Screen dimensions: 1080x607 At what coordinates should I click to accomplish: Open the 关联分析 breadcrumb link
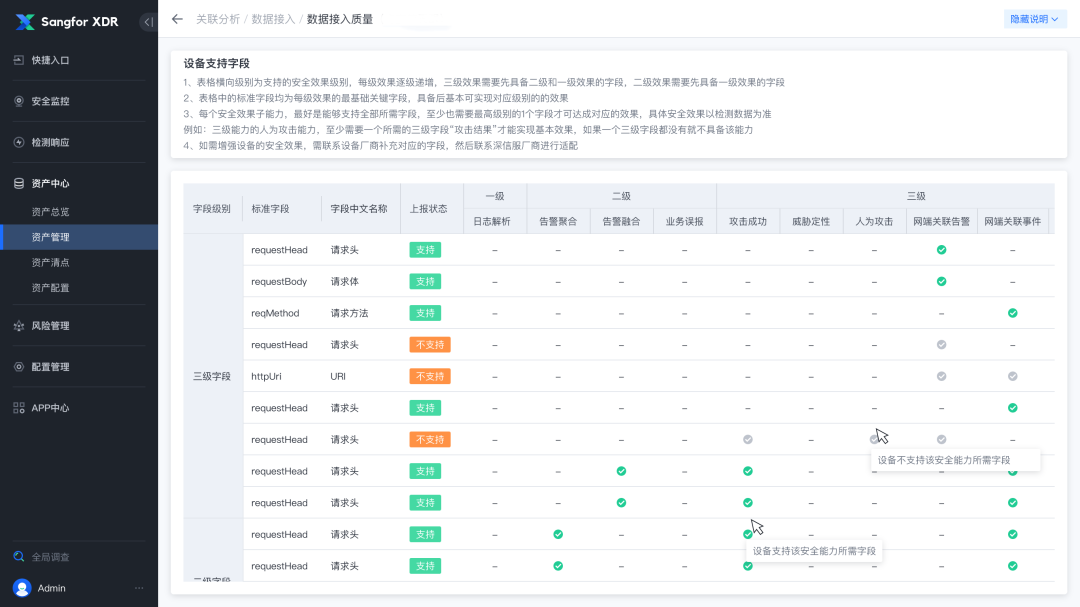(219, 18)
